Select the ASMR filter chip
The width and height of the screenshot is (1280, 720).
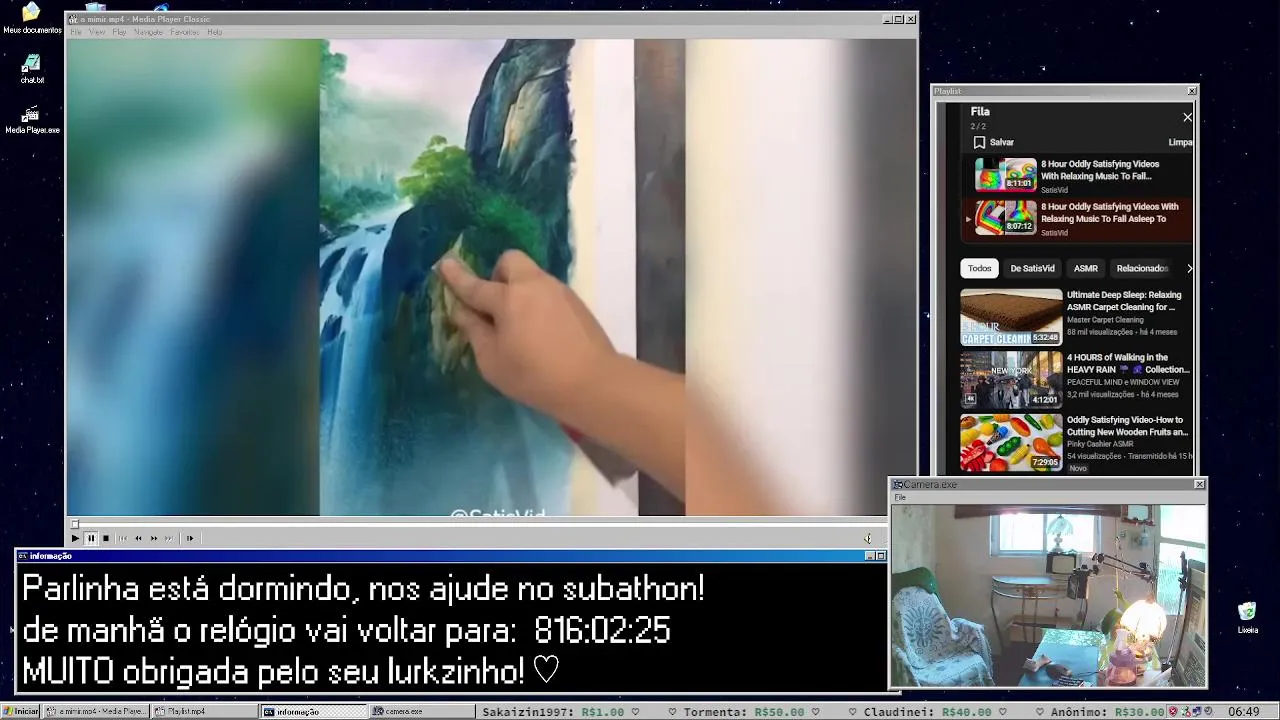click(1086, 268)
